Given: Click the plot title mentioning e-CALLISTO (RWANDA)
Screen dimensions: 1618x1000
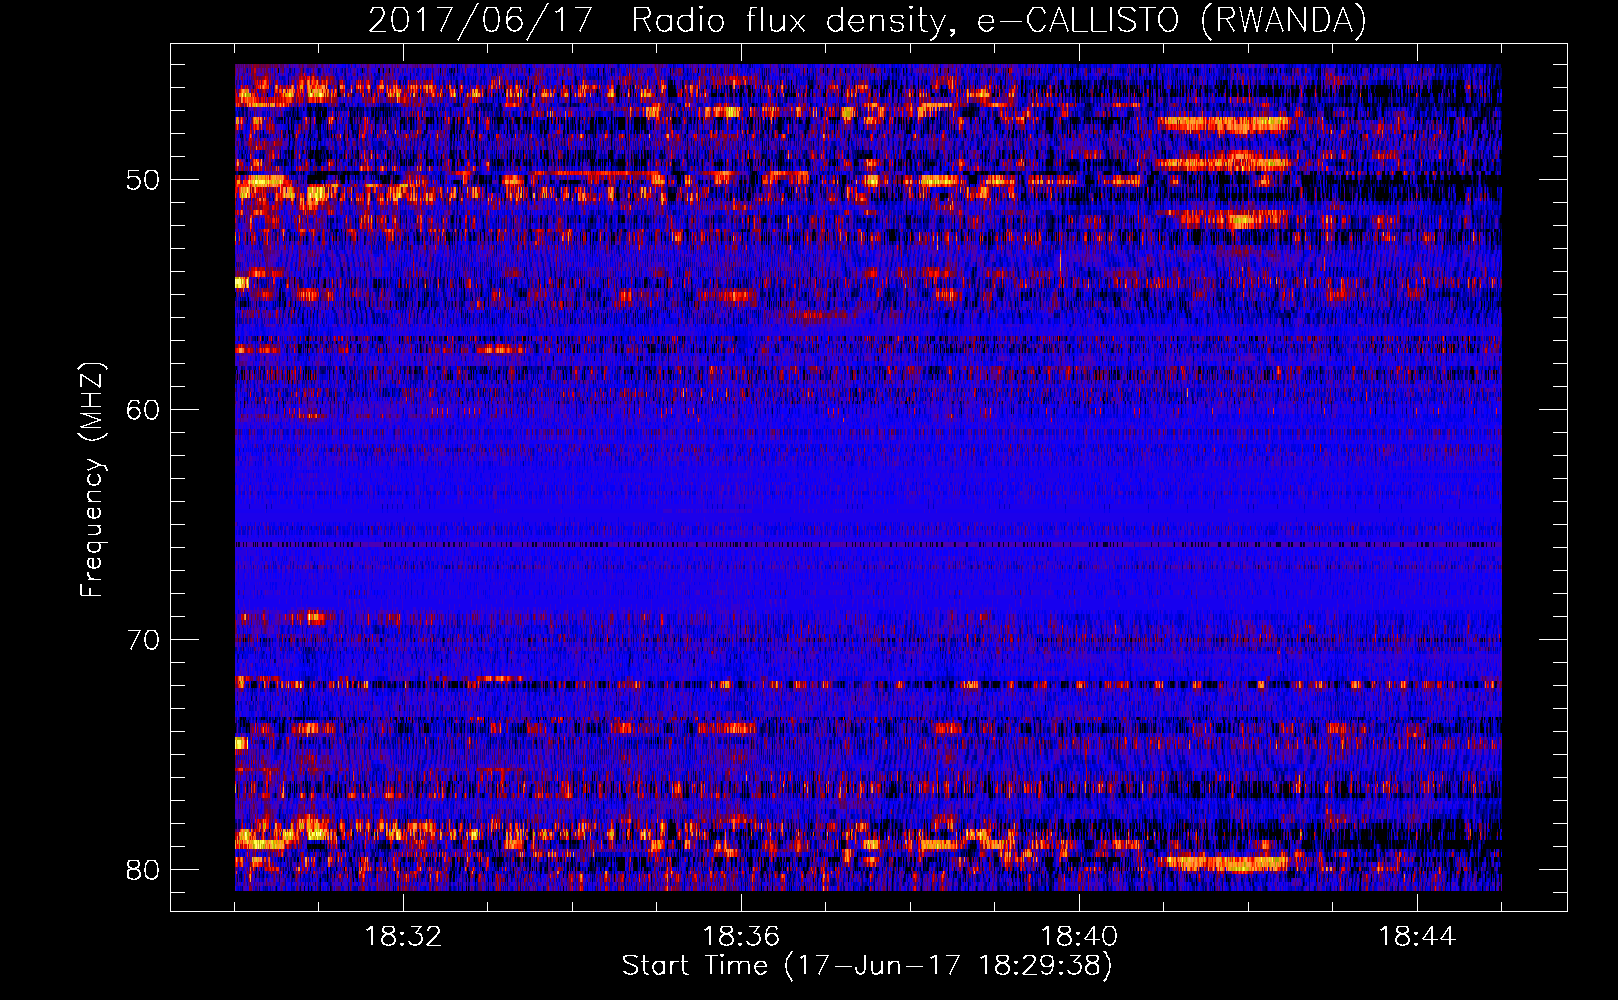Looking at the screenshot, I should 867,20.
